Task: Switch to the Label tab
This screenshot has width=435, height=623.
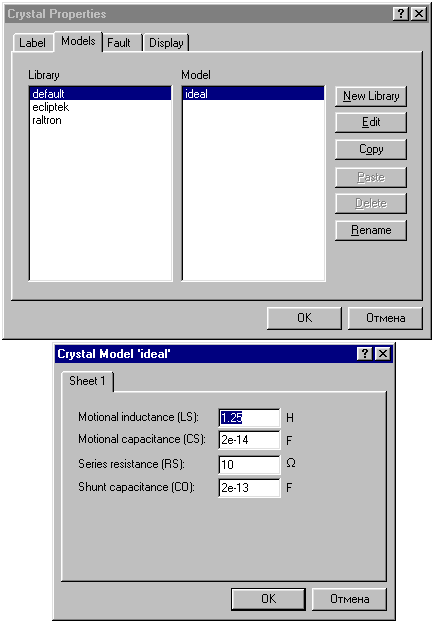Action: coord(33,43)
